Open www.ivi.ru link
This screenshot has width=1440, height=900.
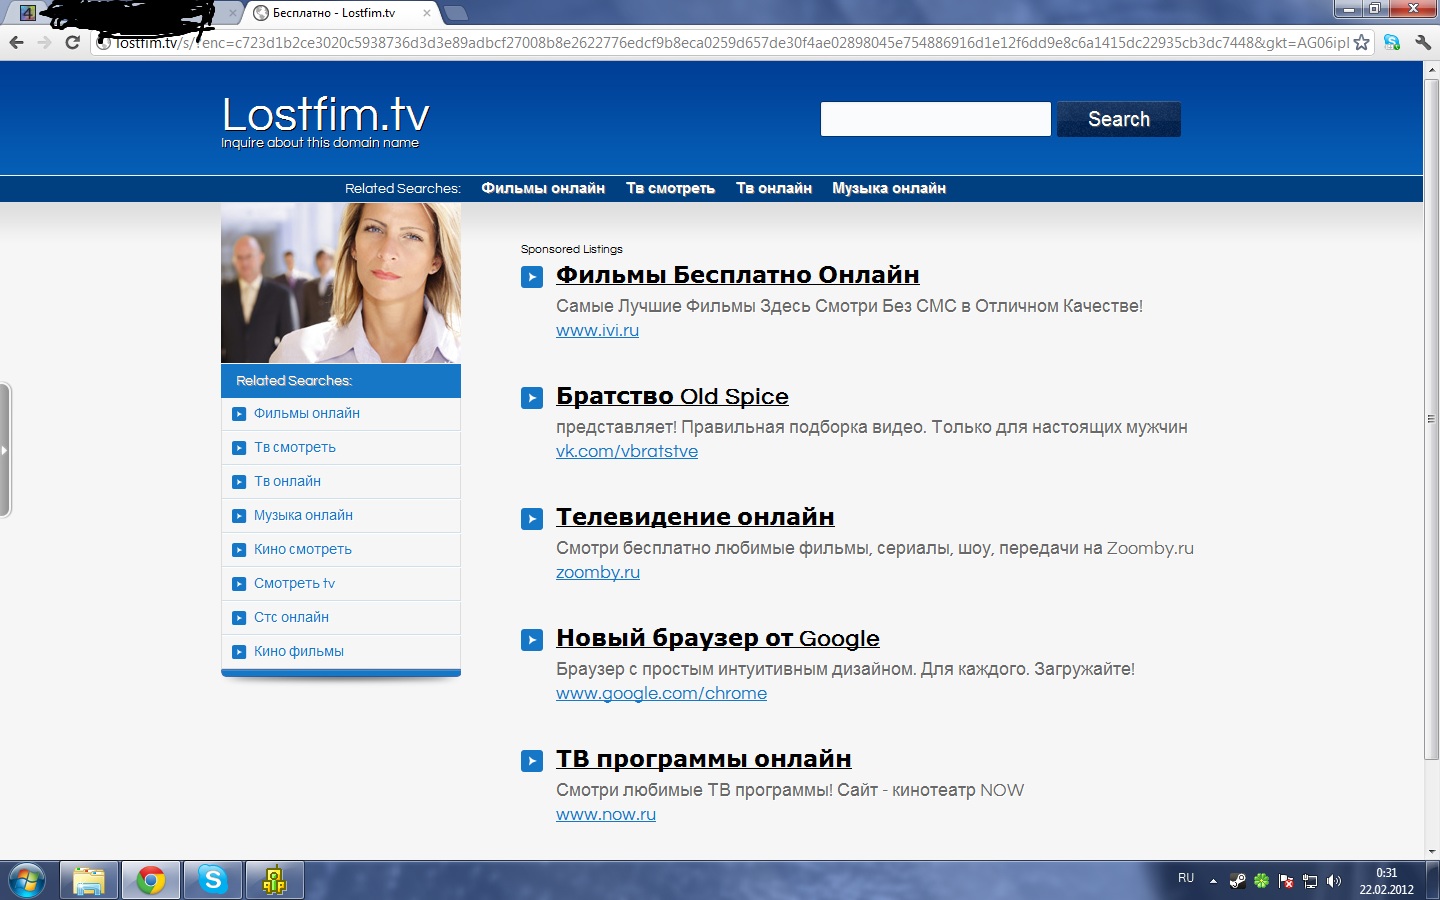597,330
